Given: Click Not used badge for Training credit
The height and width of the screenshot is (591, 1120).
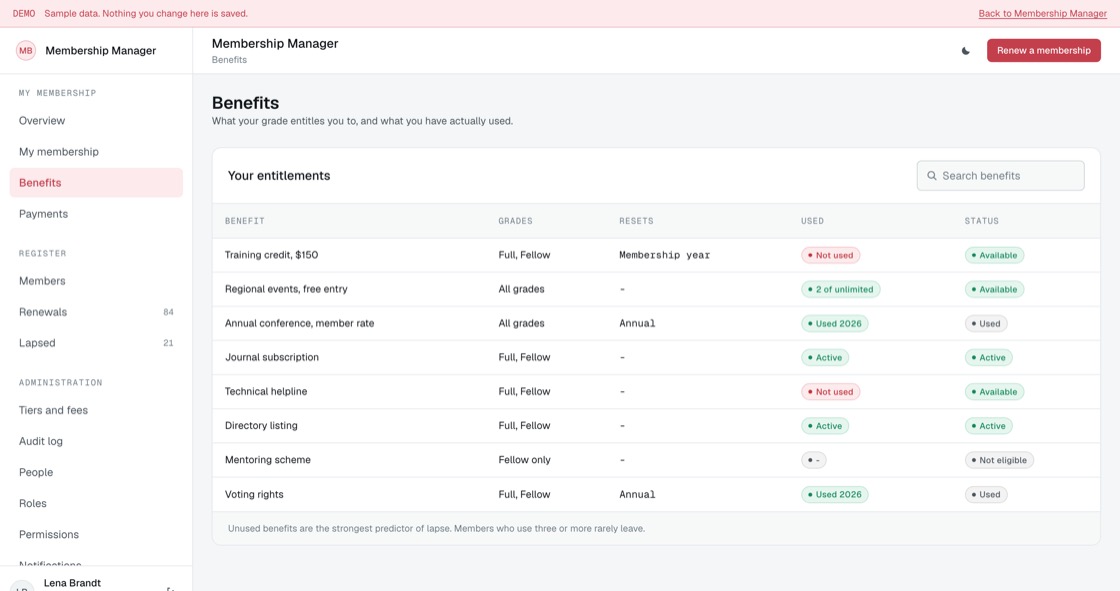Looking at the screenshot, I should (x=830, y=255).
